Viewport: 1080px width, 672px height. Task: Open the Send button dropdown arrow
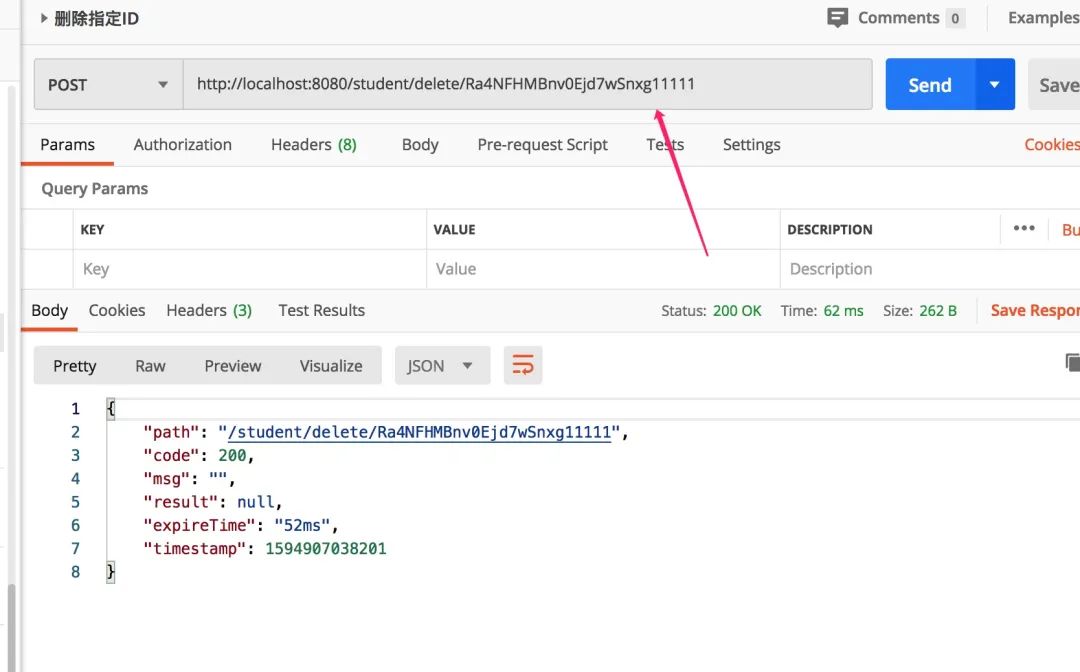995,85
